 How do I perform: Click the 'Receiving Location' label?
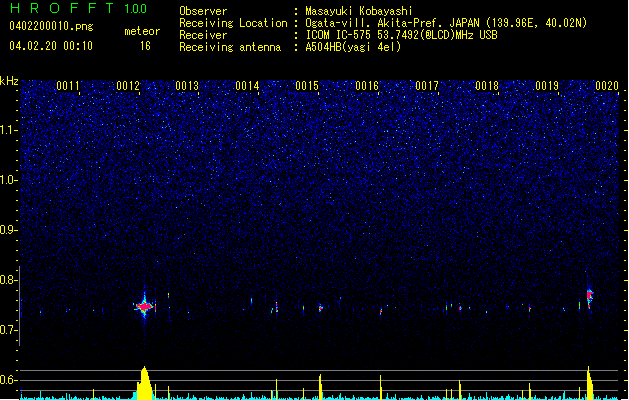click(233, 23)
